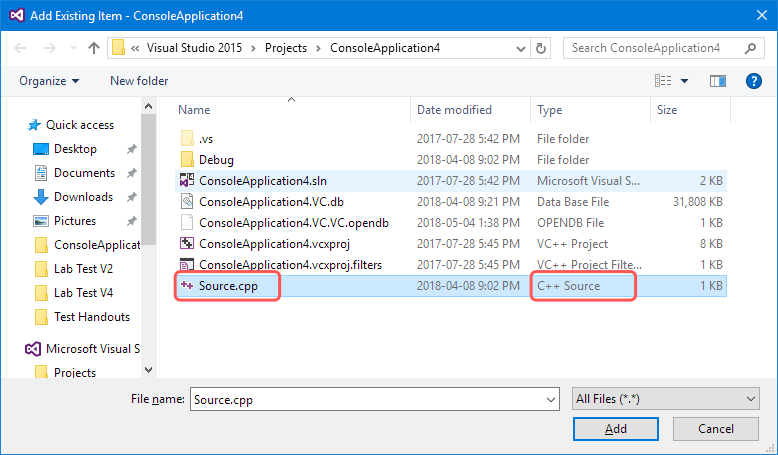The height and width of the screenshot is (455, 778).
Task: Select ConsoleApplication4.sln file
Action: point(263,181)
